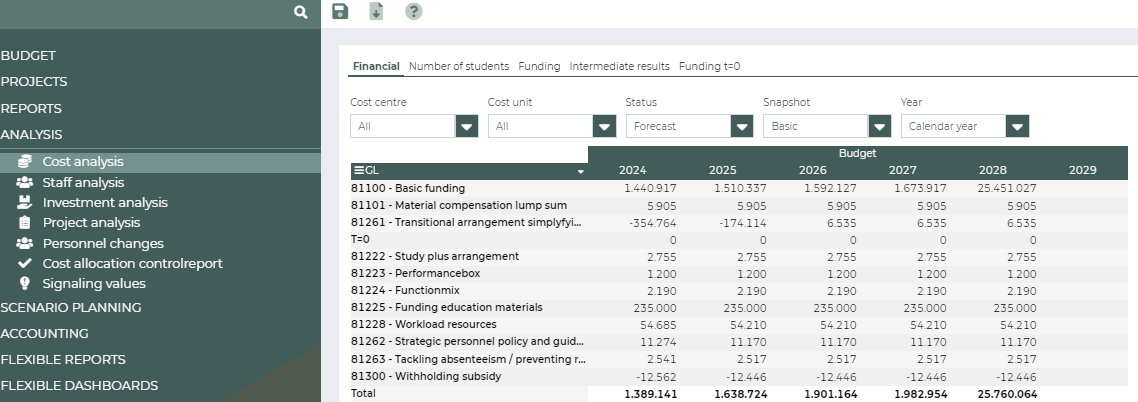
Task: Go to Investment analysis
Action: tap(105, 203)
